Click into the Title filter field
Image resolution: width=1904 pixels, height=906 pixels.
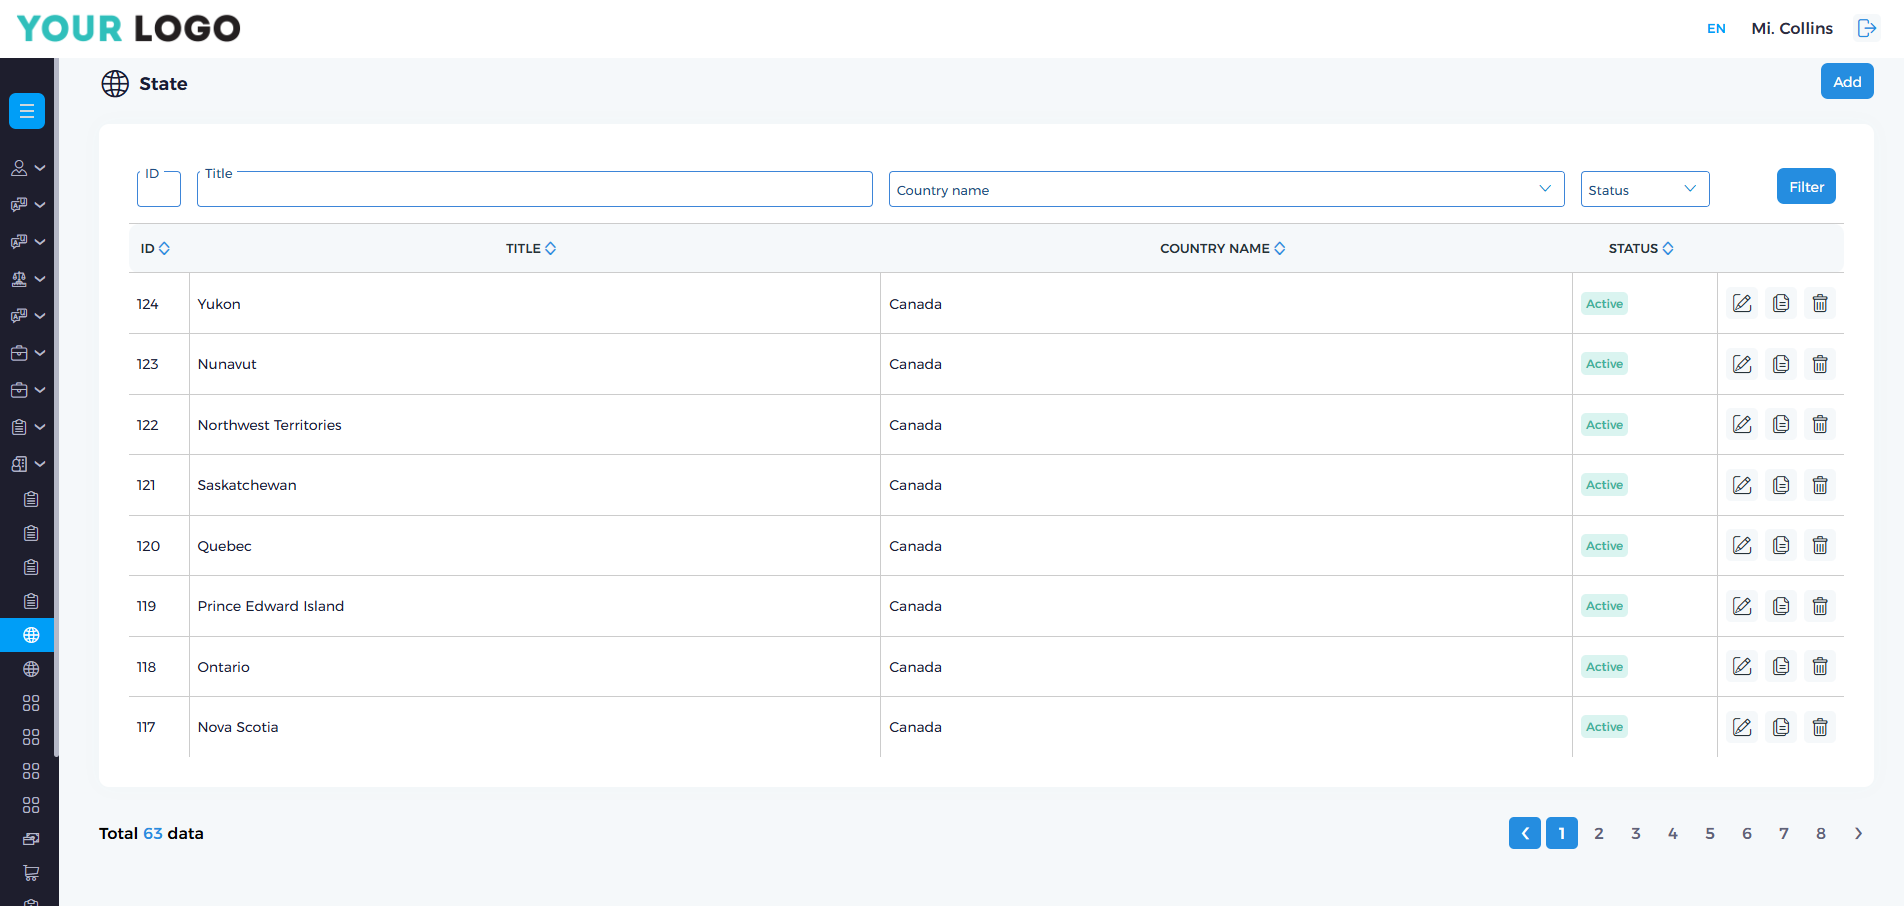pos(534,190)
